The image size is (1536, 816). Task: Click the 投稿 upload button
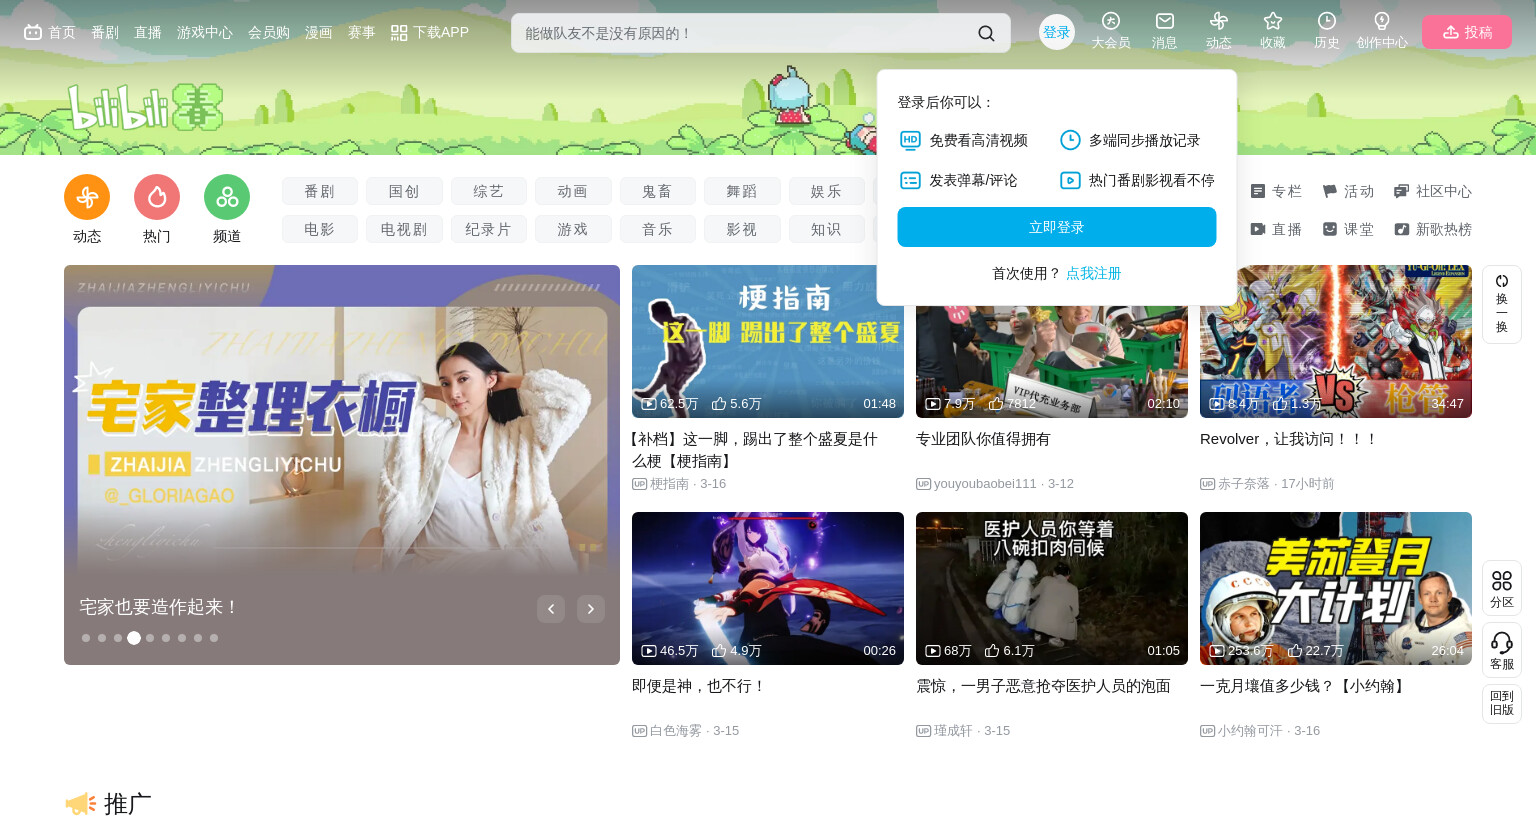[x=1467, y=32]
